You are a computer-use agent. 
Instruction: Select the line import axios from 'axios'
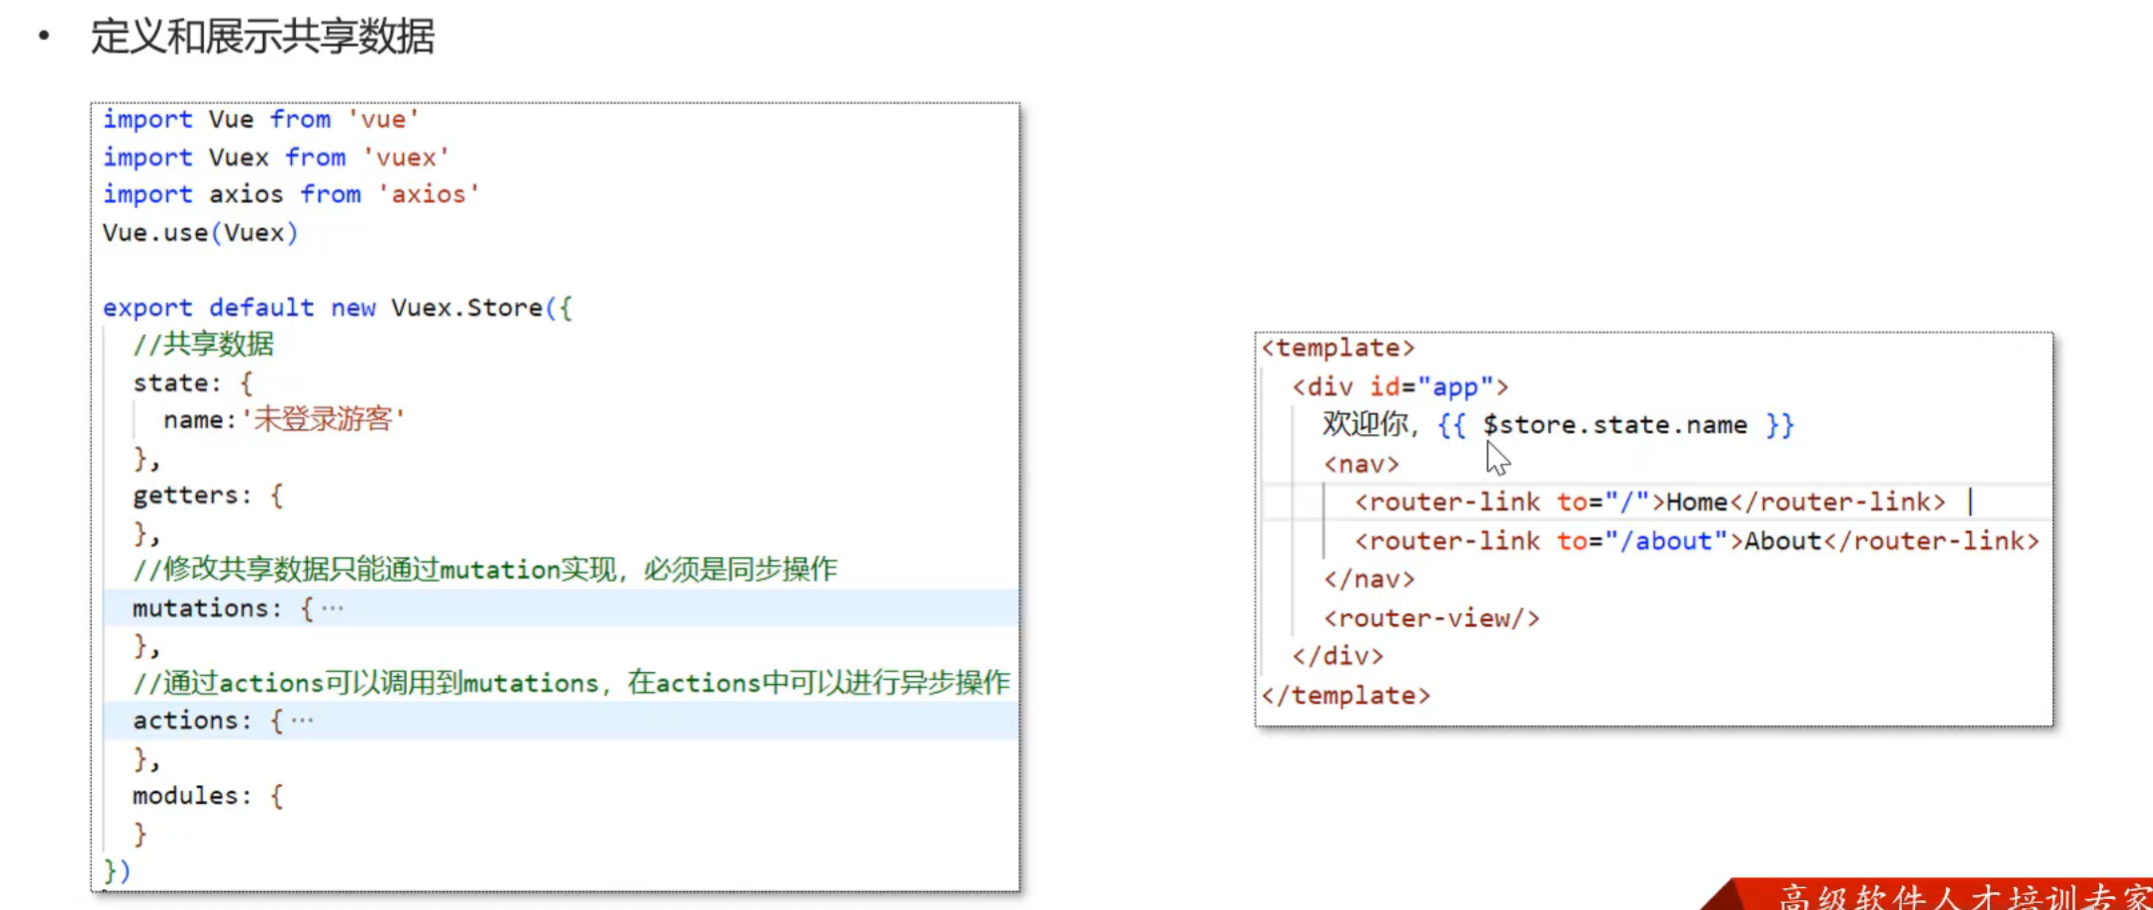(291, 195)
